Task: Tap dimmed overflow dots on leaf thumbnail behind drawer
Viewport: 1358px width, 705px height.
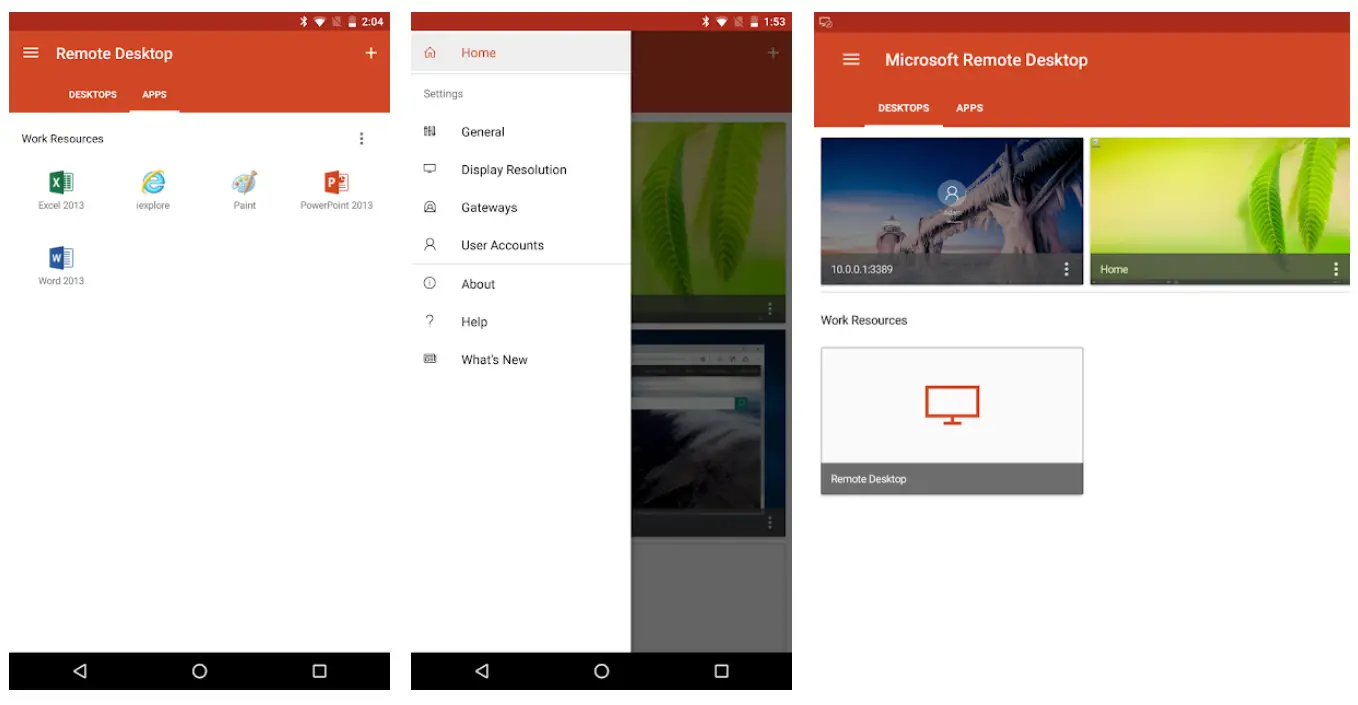Action: point(770,308)
